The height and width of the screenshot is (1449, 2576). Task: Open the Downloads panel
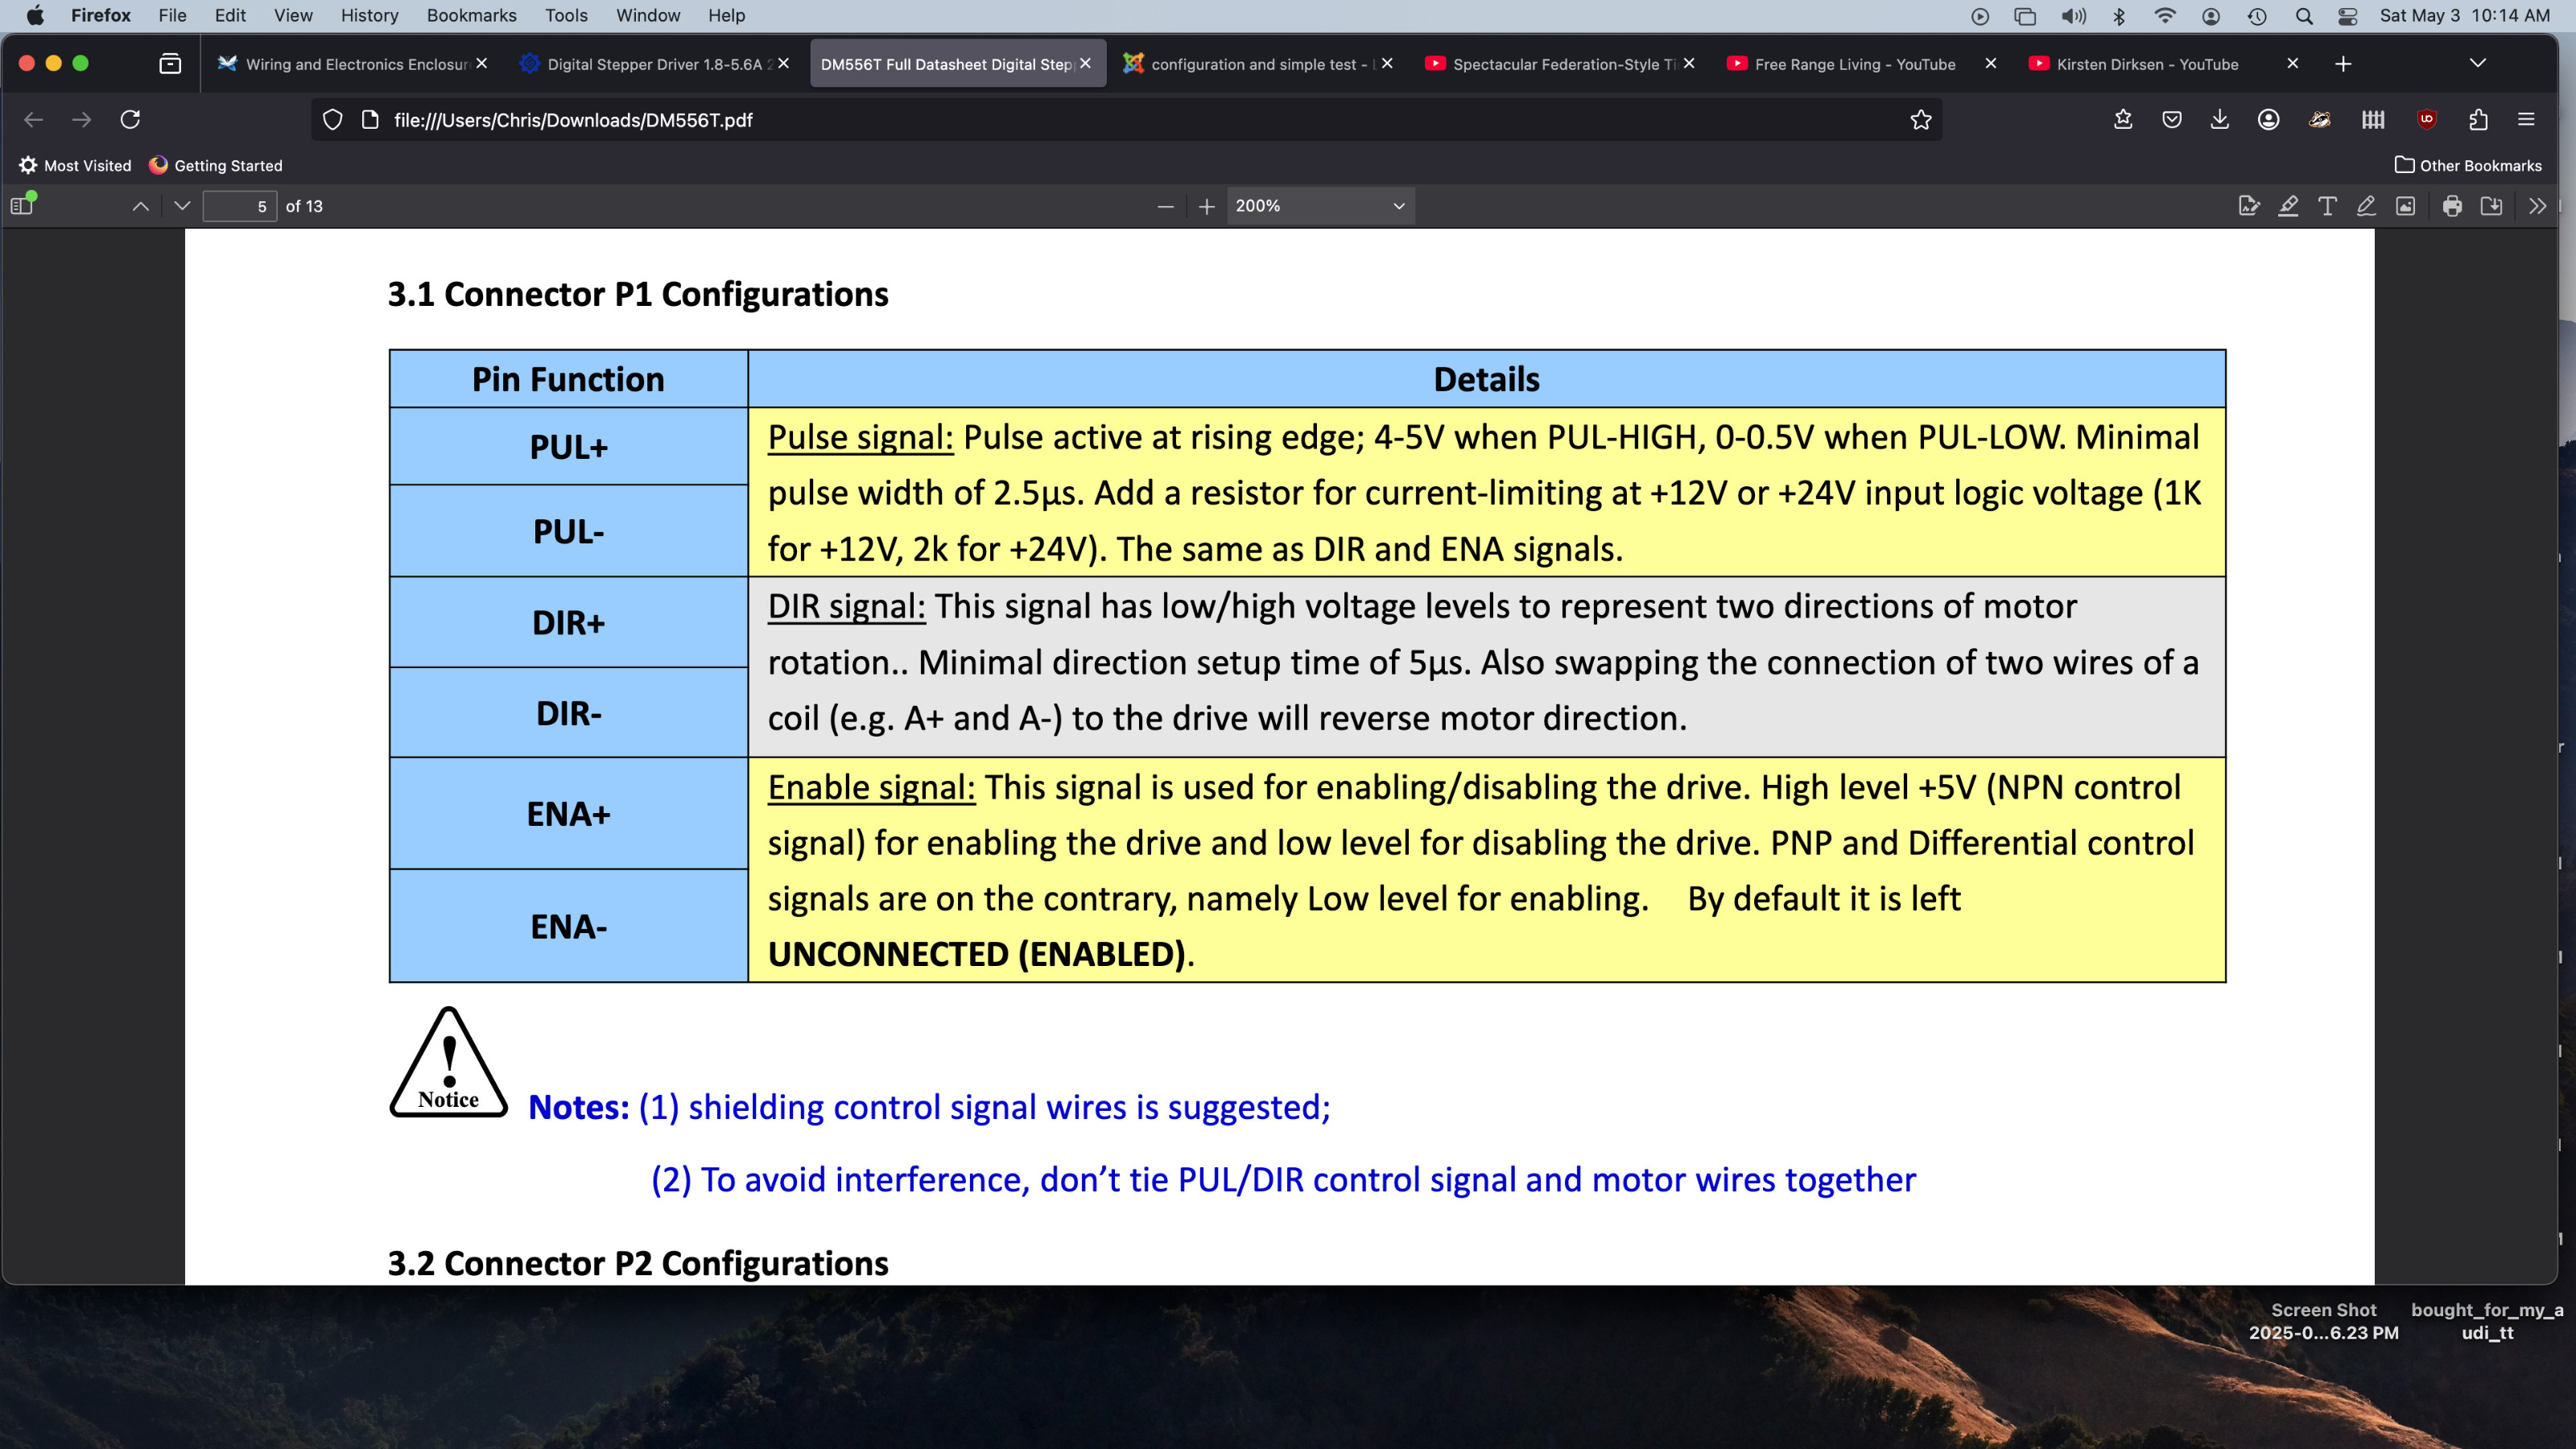2220,120
